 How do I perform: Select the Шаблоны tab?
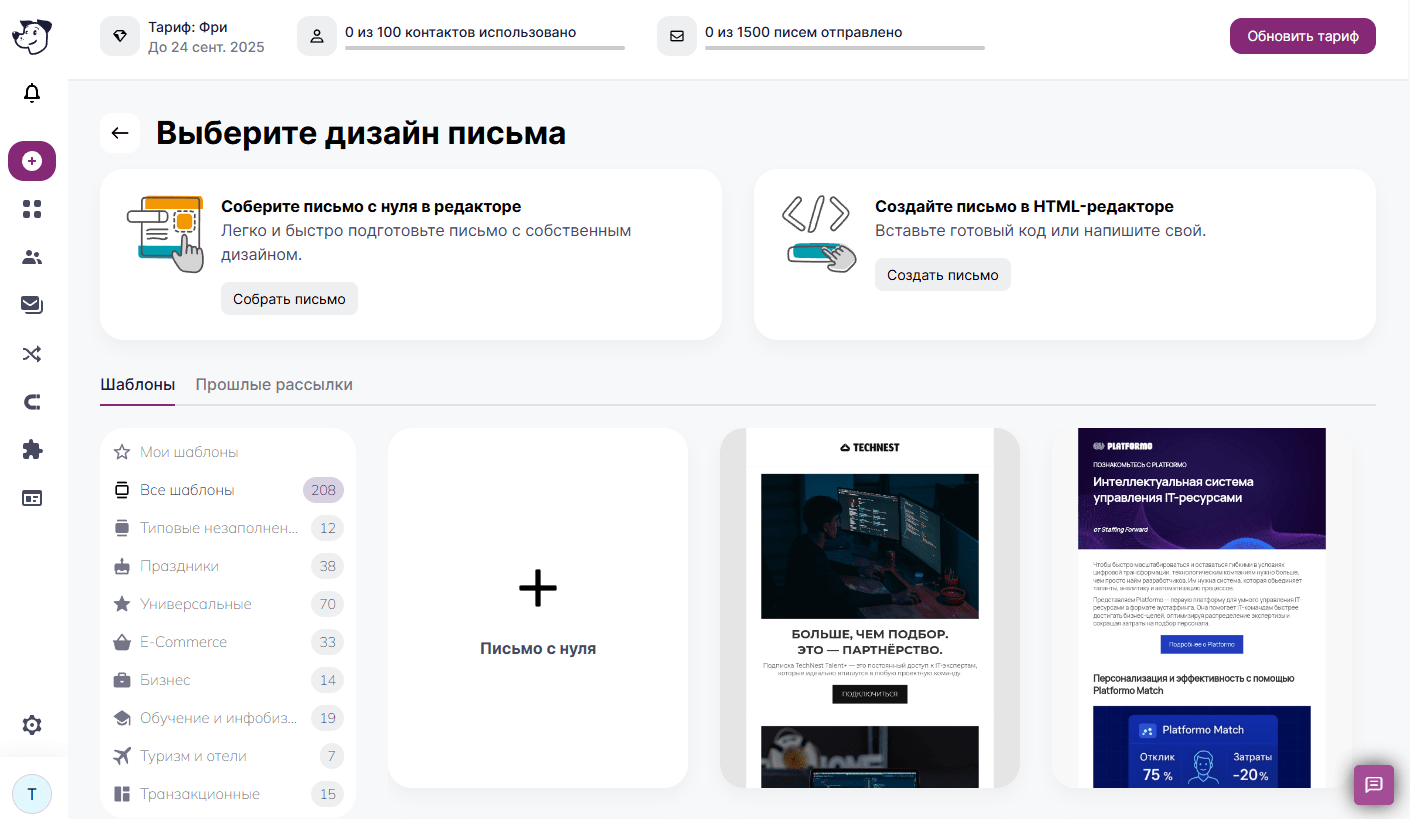point(138,384)
